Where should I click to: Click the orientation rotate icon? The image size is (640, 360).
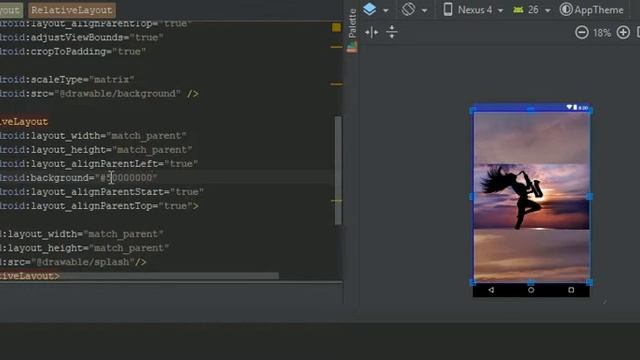[409, 9]
